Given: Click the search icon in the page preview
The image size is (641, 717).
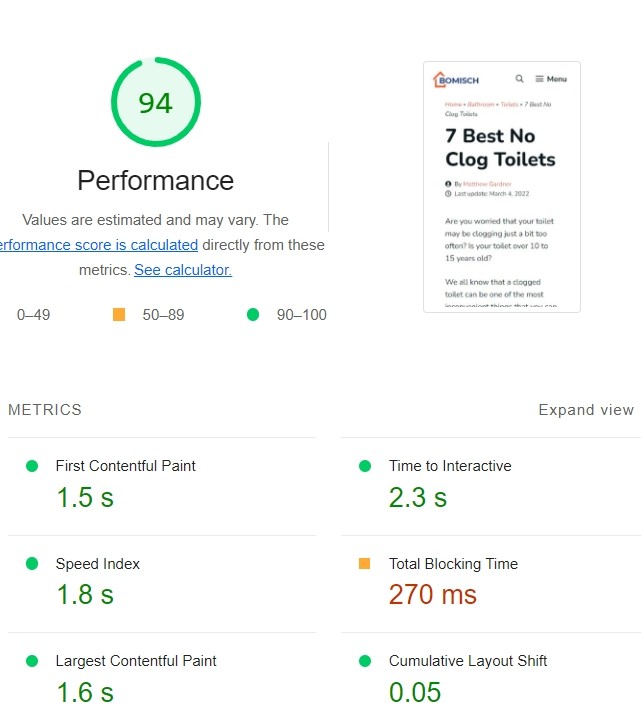Looking at the screenshot, I should coord(519,79).
